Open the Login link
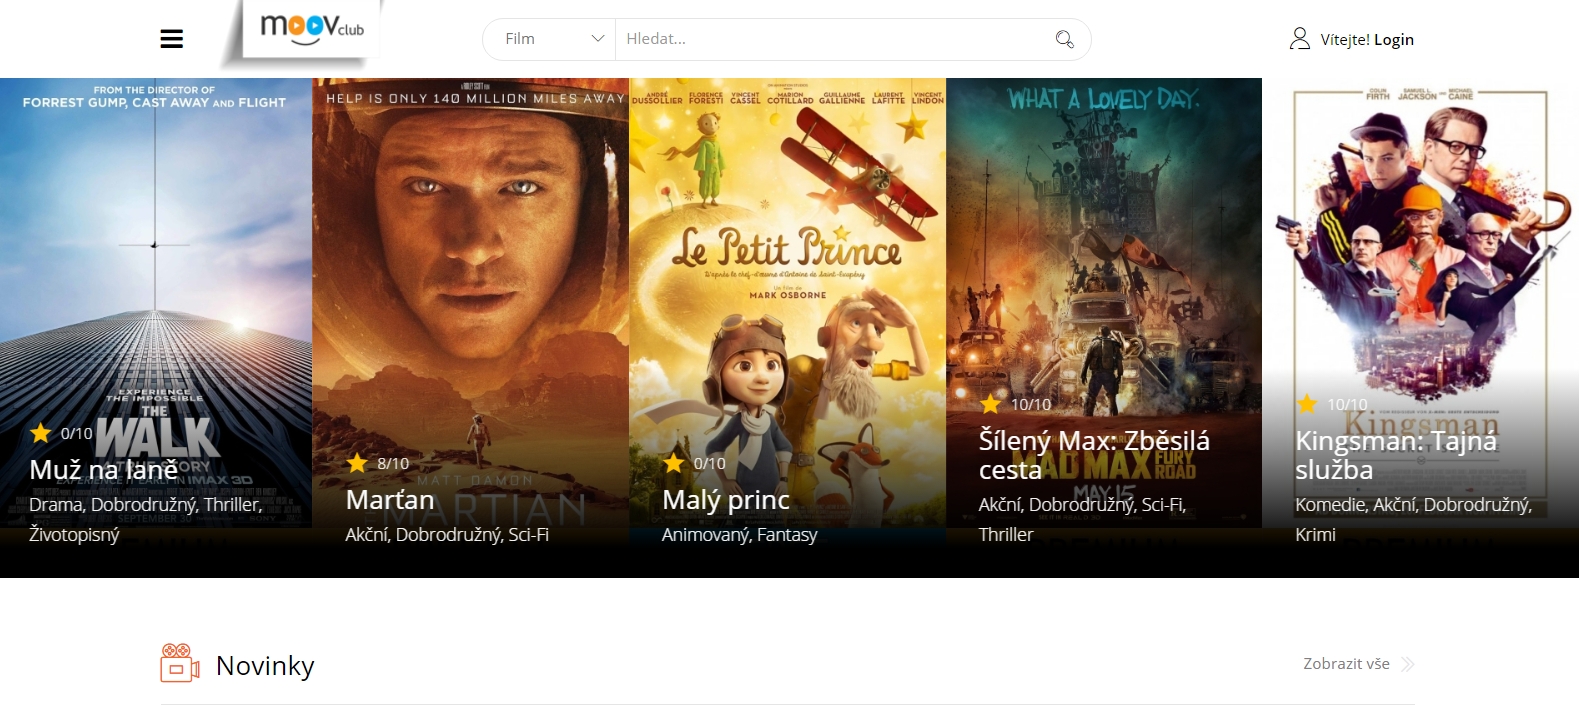This screenshot has height=705, width=1579. tap(1394, 40)
